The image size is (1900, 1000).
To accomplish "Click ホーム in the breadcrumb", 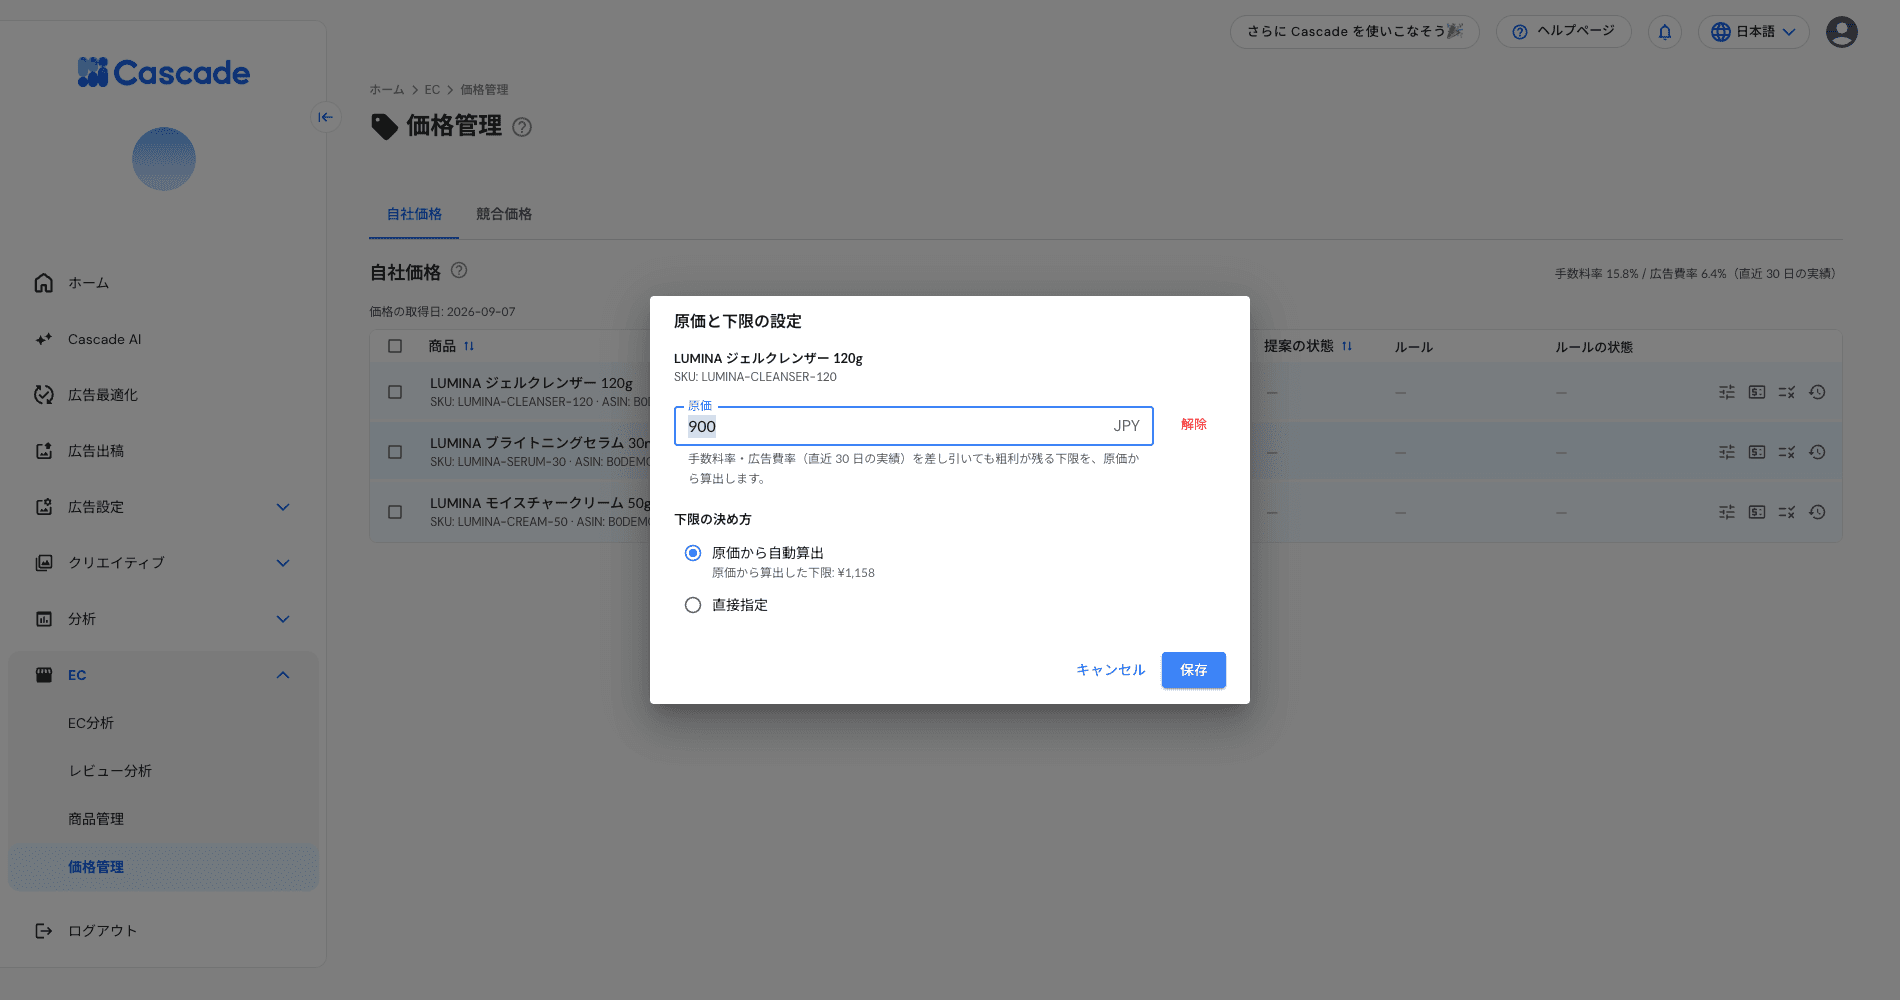I will pyautogui.click(x=387, y=90).
